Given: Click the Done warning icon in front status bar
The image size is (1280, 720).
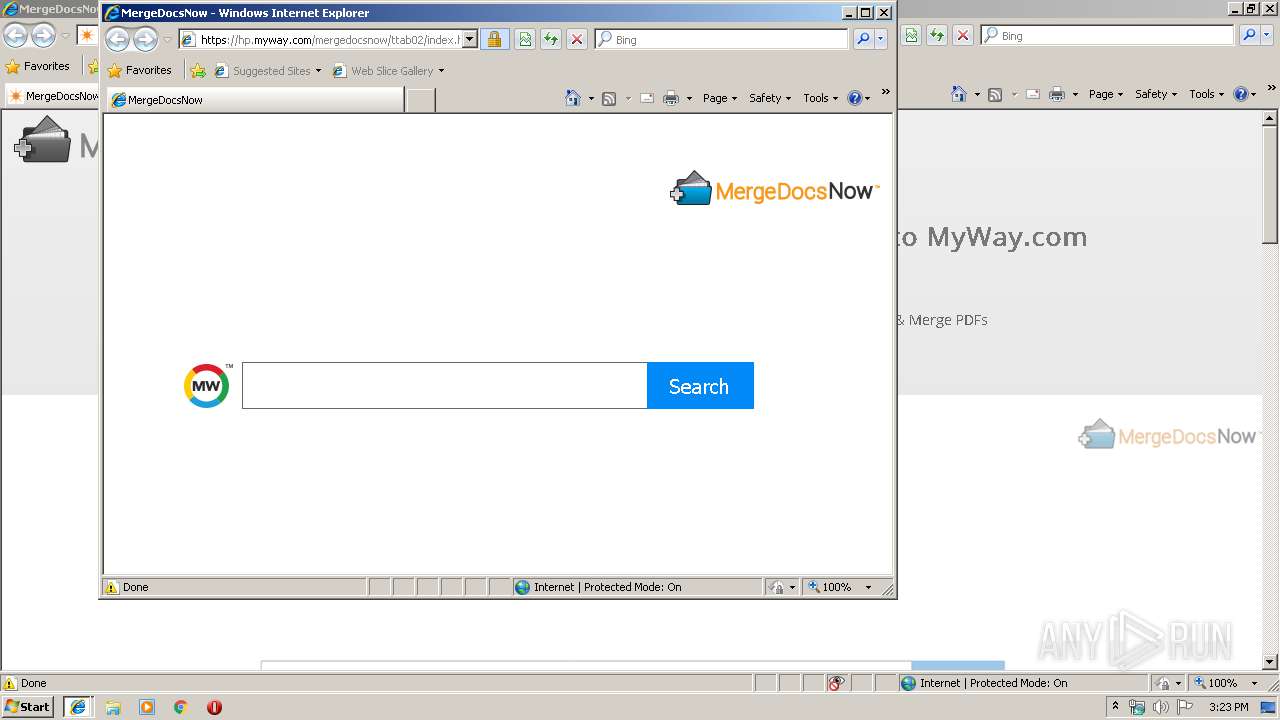Looking at the screenshot, I should 112,587.
